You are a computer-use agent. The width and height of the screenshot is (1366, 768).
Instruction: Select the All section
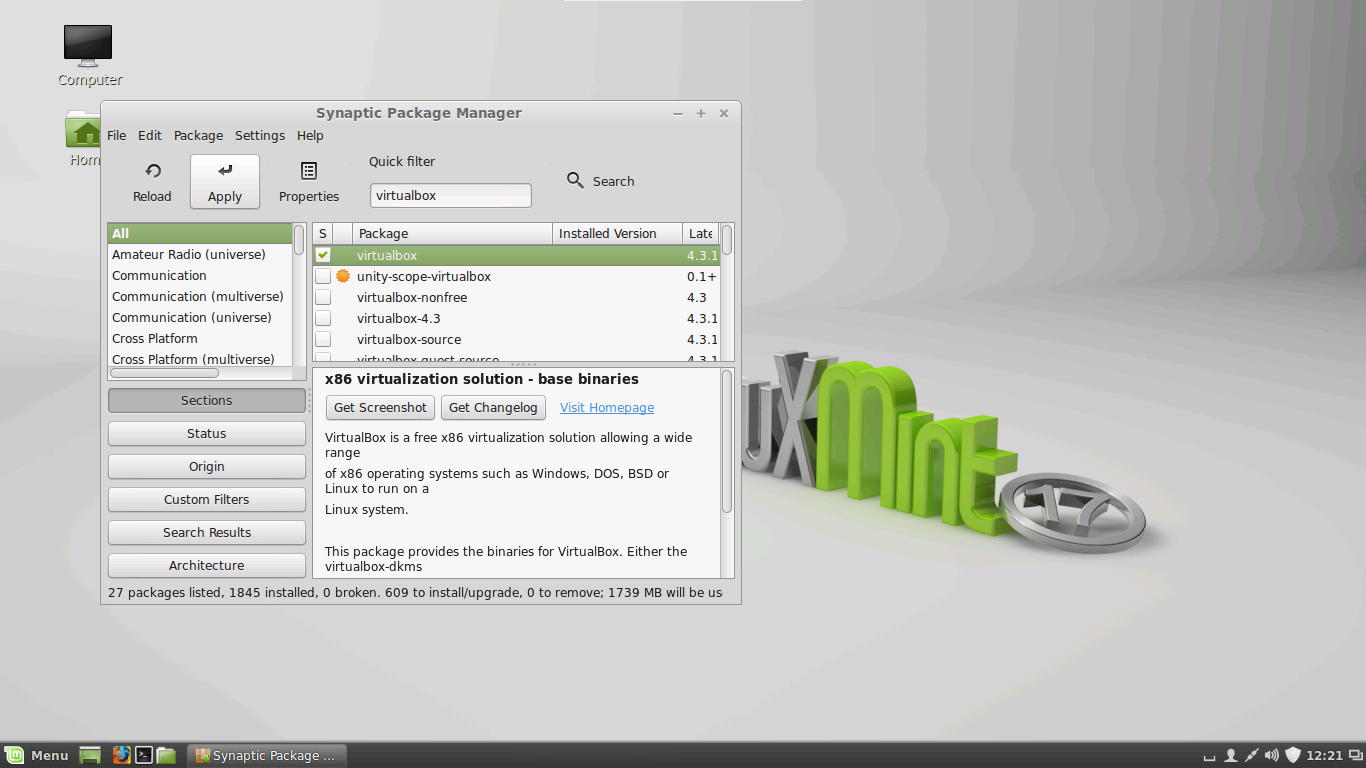[200, 233]
